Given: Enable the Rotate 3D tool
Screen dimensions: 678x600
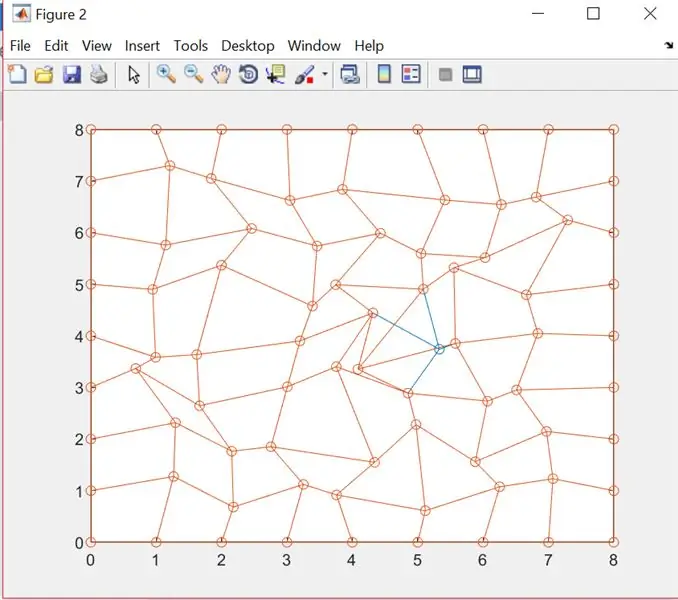Looking at the screenshot, I should [249, 74].
